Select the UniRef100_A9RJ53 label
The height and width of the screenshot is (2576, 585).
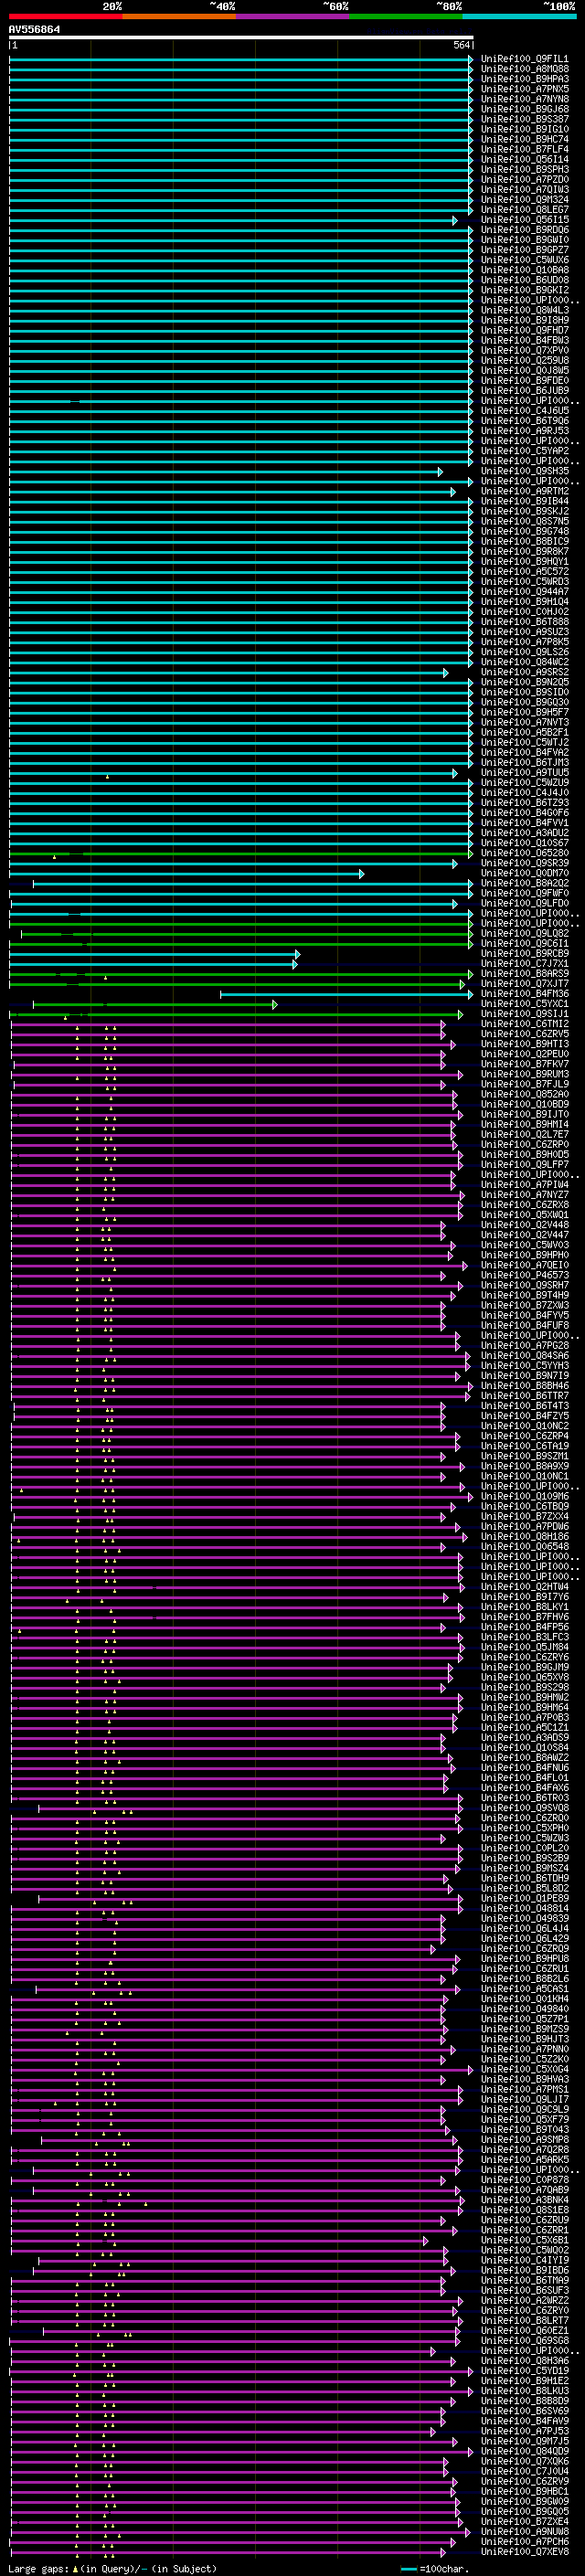click(x=525, y=431)
